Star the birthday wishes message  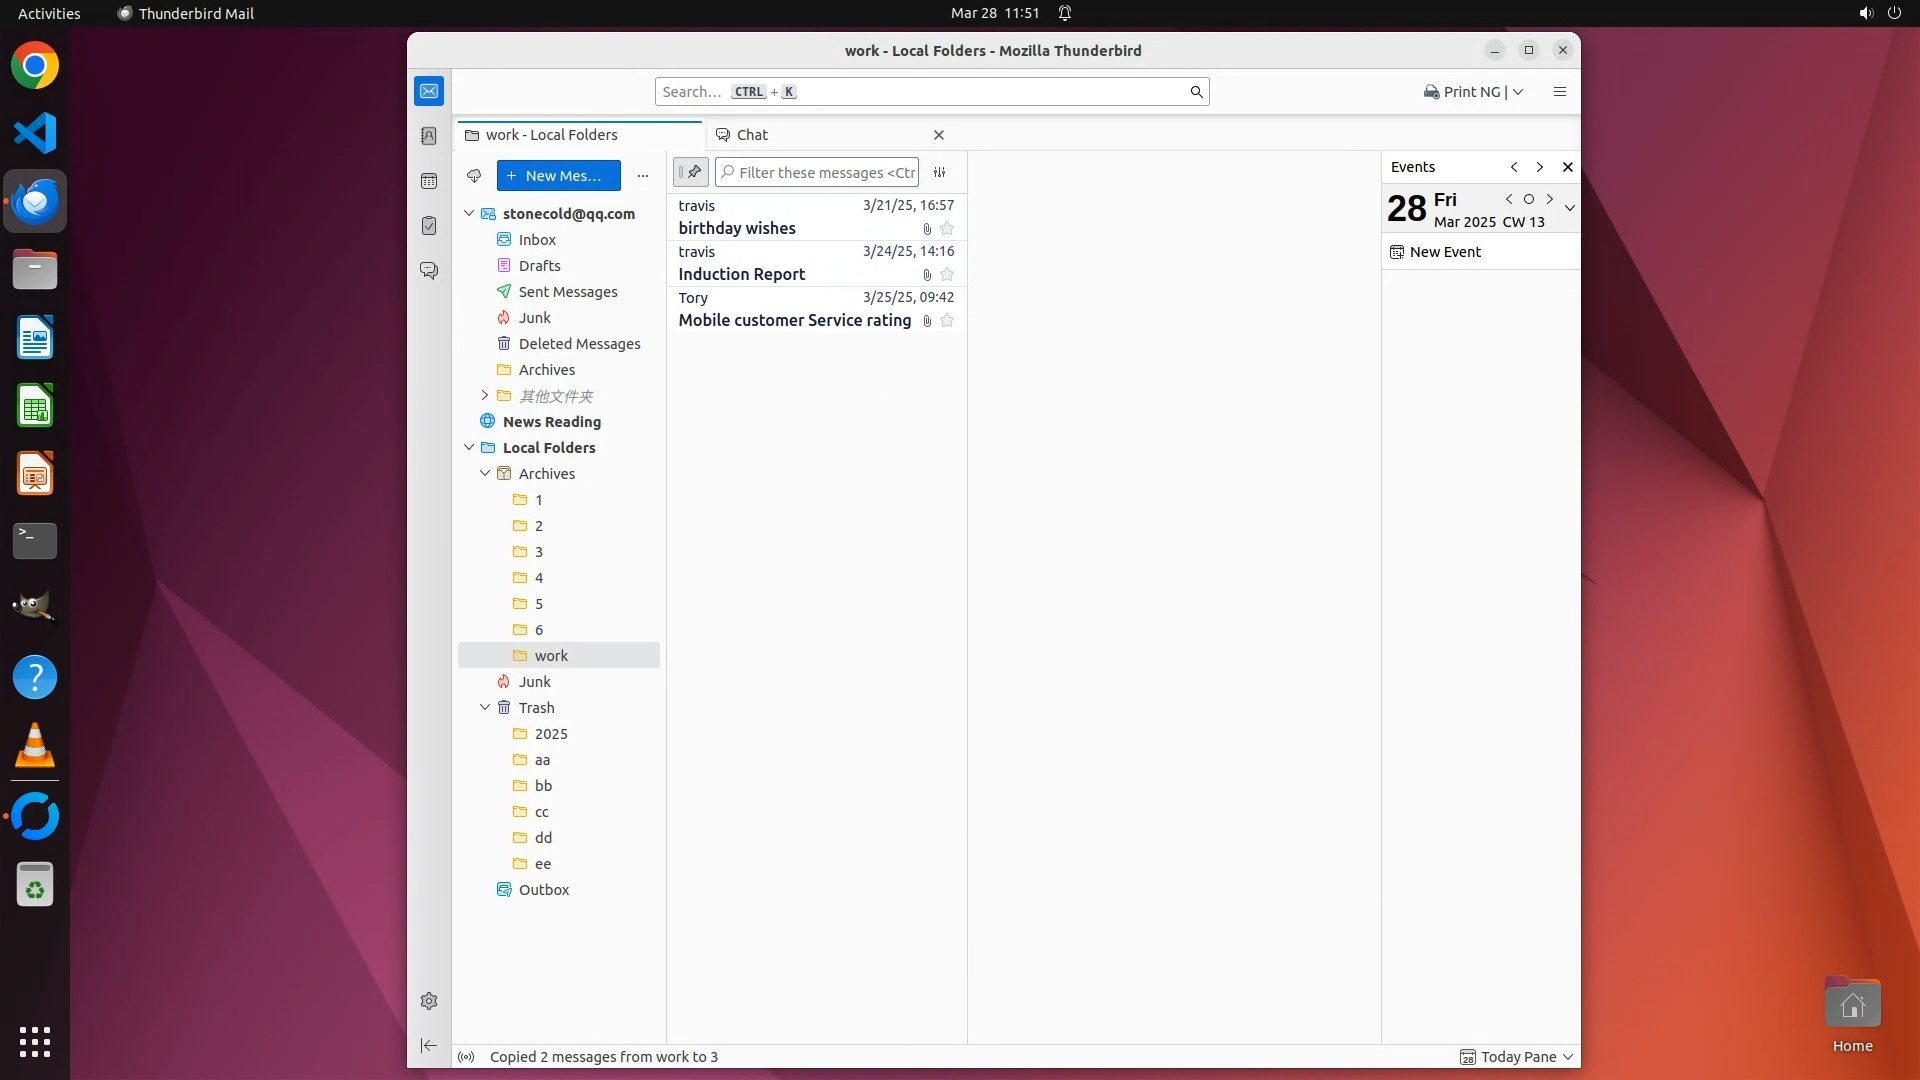coord(947,229)
